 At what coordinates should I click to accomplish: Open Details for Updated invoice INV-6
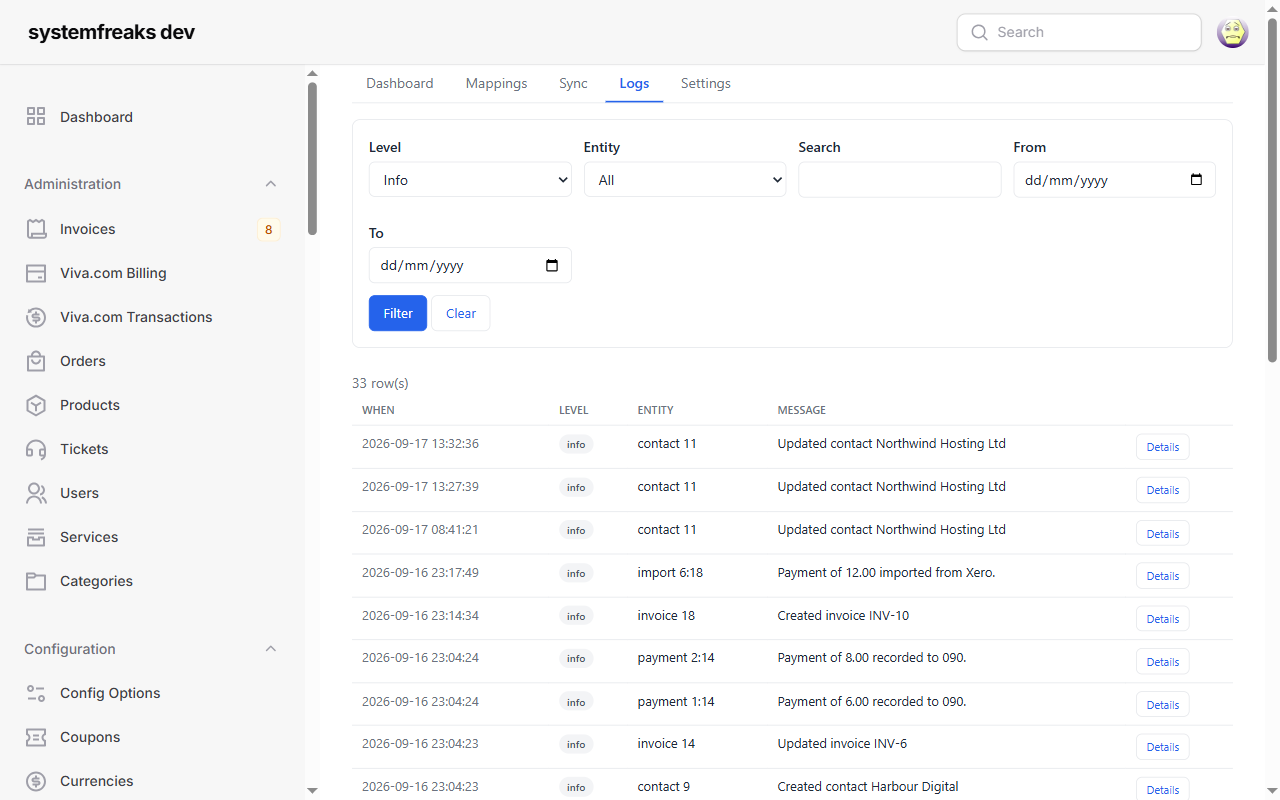1162,747
